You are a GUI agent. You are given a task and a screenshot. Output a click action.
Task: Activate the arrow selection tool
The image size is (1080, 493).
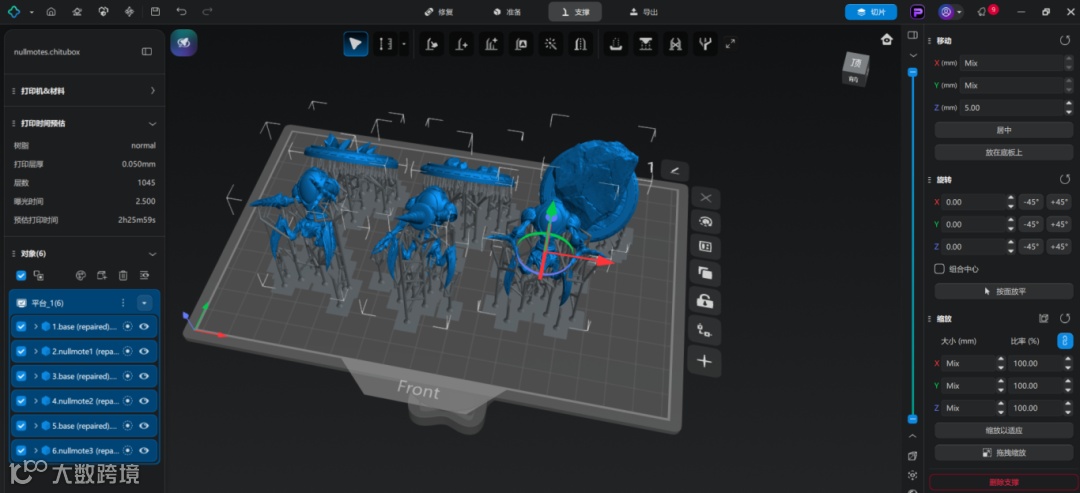[355, 44]
